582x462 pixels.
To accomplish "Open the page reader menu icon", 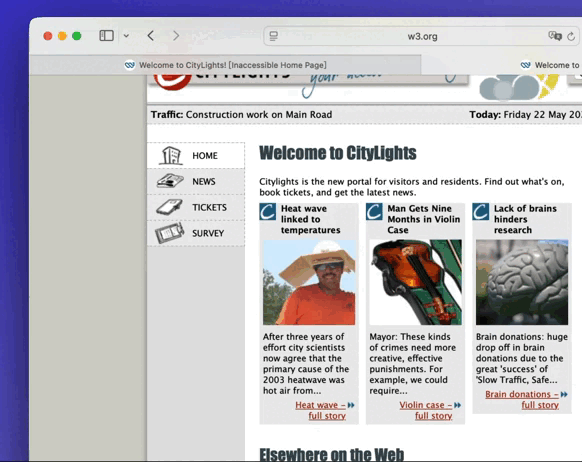I will click(x=274, y=36).
